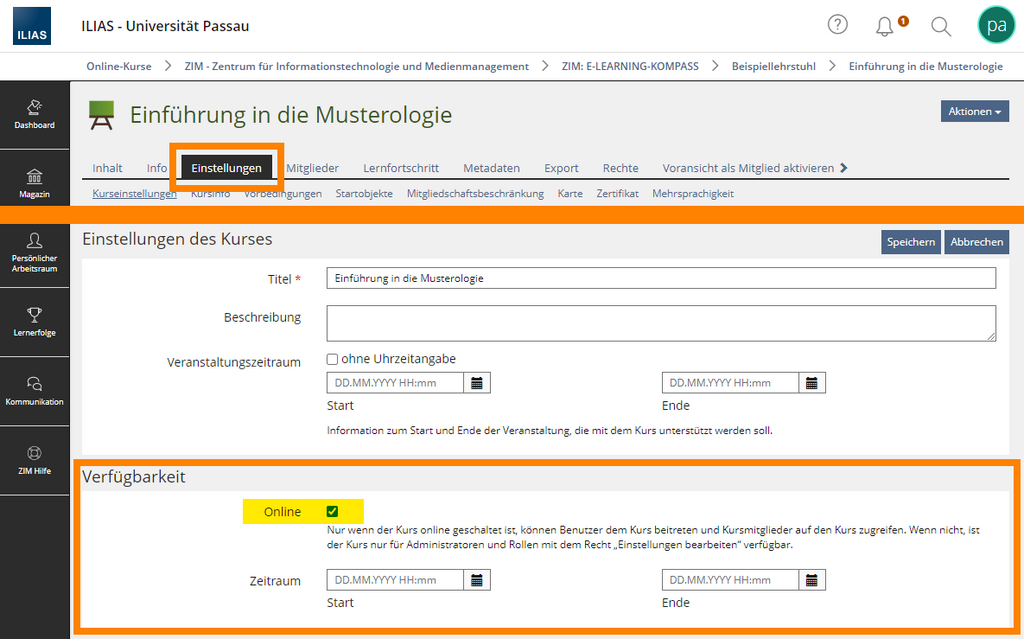Click the ILIAS logo in the header
Screen dimensions: 1024x639
click(32, 26)
